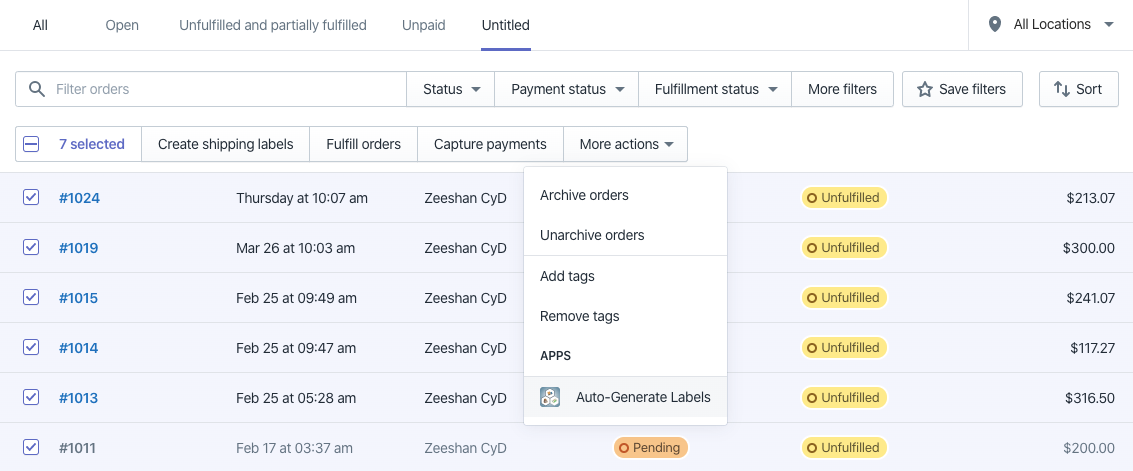Uncheck order #1014 checkbox
Viewport: 1133px width, 471px height.
pos(31,347)
